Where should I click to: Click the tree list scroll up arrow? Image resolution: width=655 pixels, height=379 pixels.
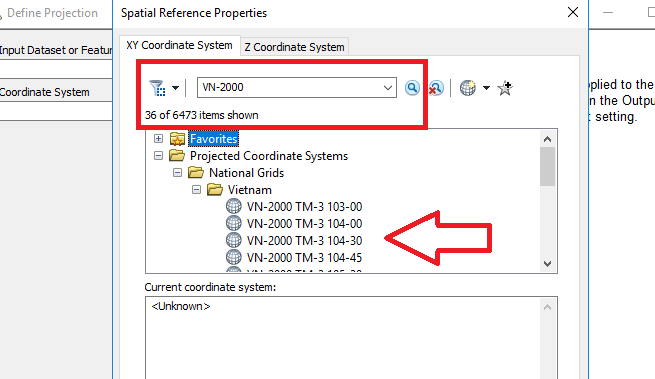548,139
